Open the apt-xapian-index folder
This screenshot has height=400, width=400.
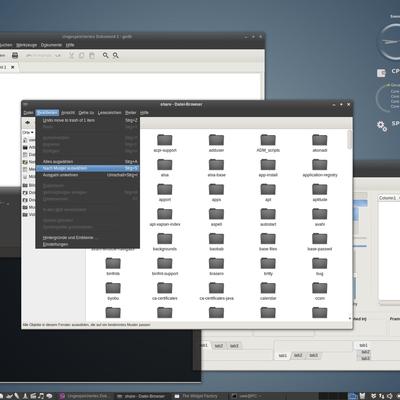165,217
